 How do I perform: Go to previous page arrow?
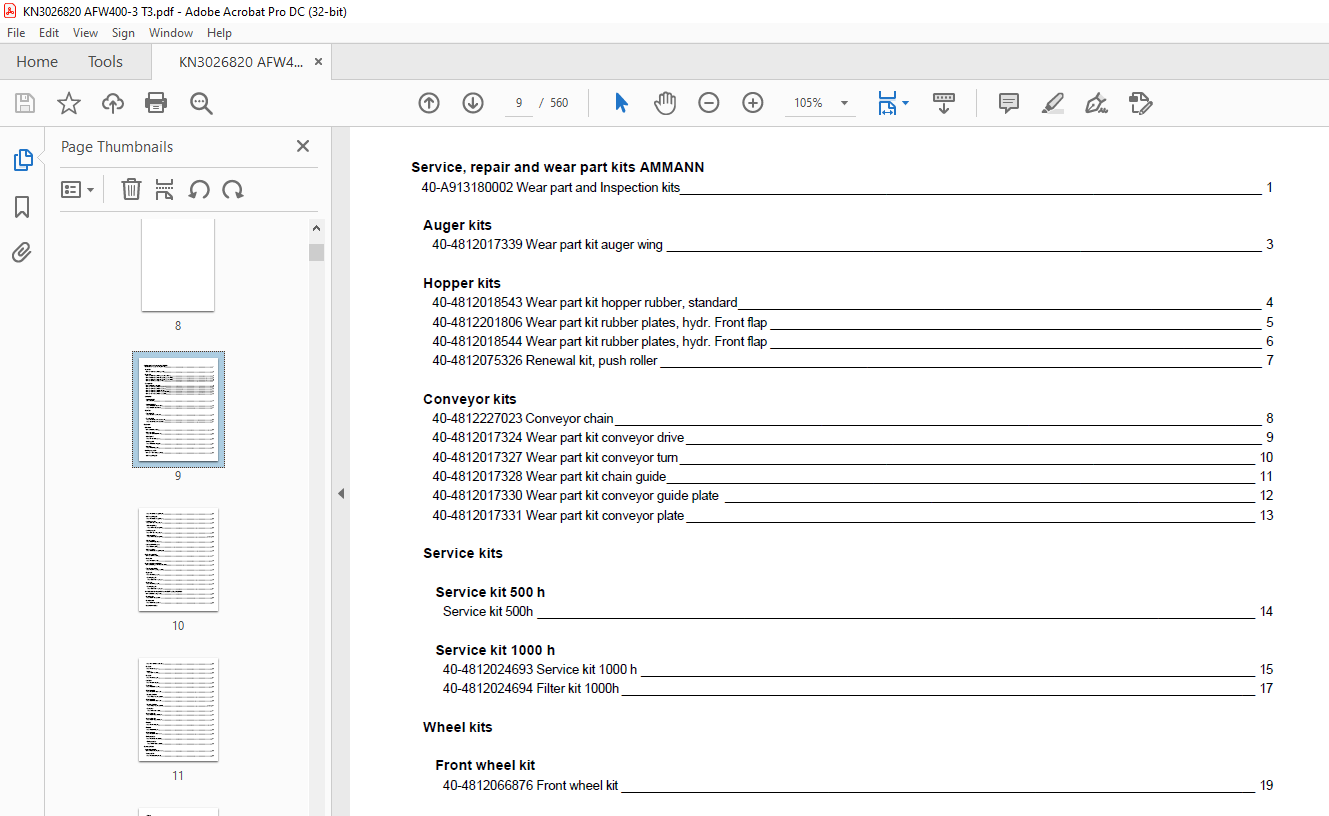tap(429, 103)
